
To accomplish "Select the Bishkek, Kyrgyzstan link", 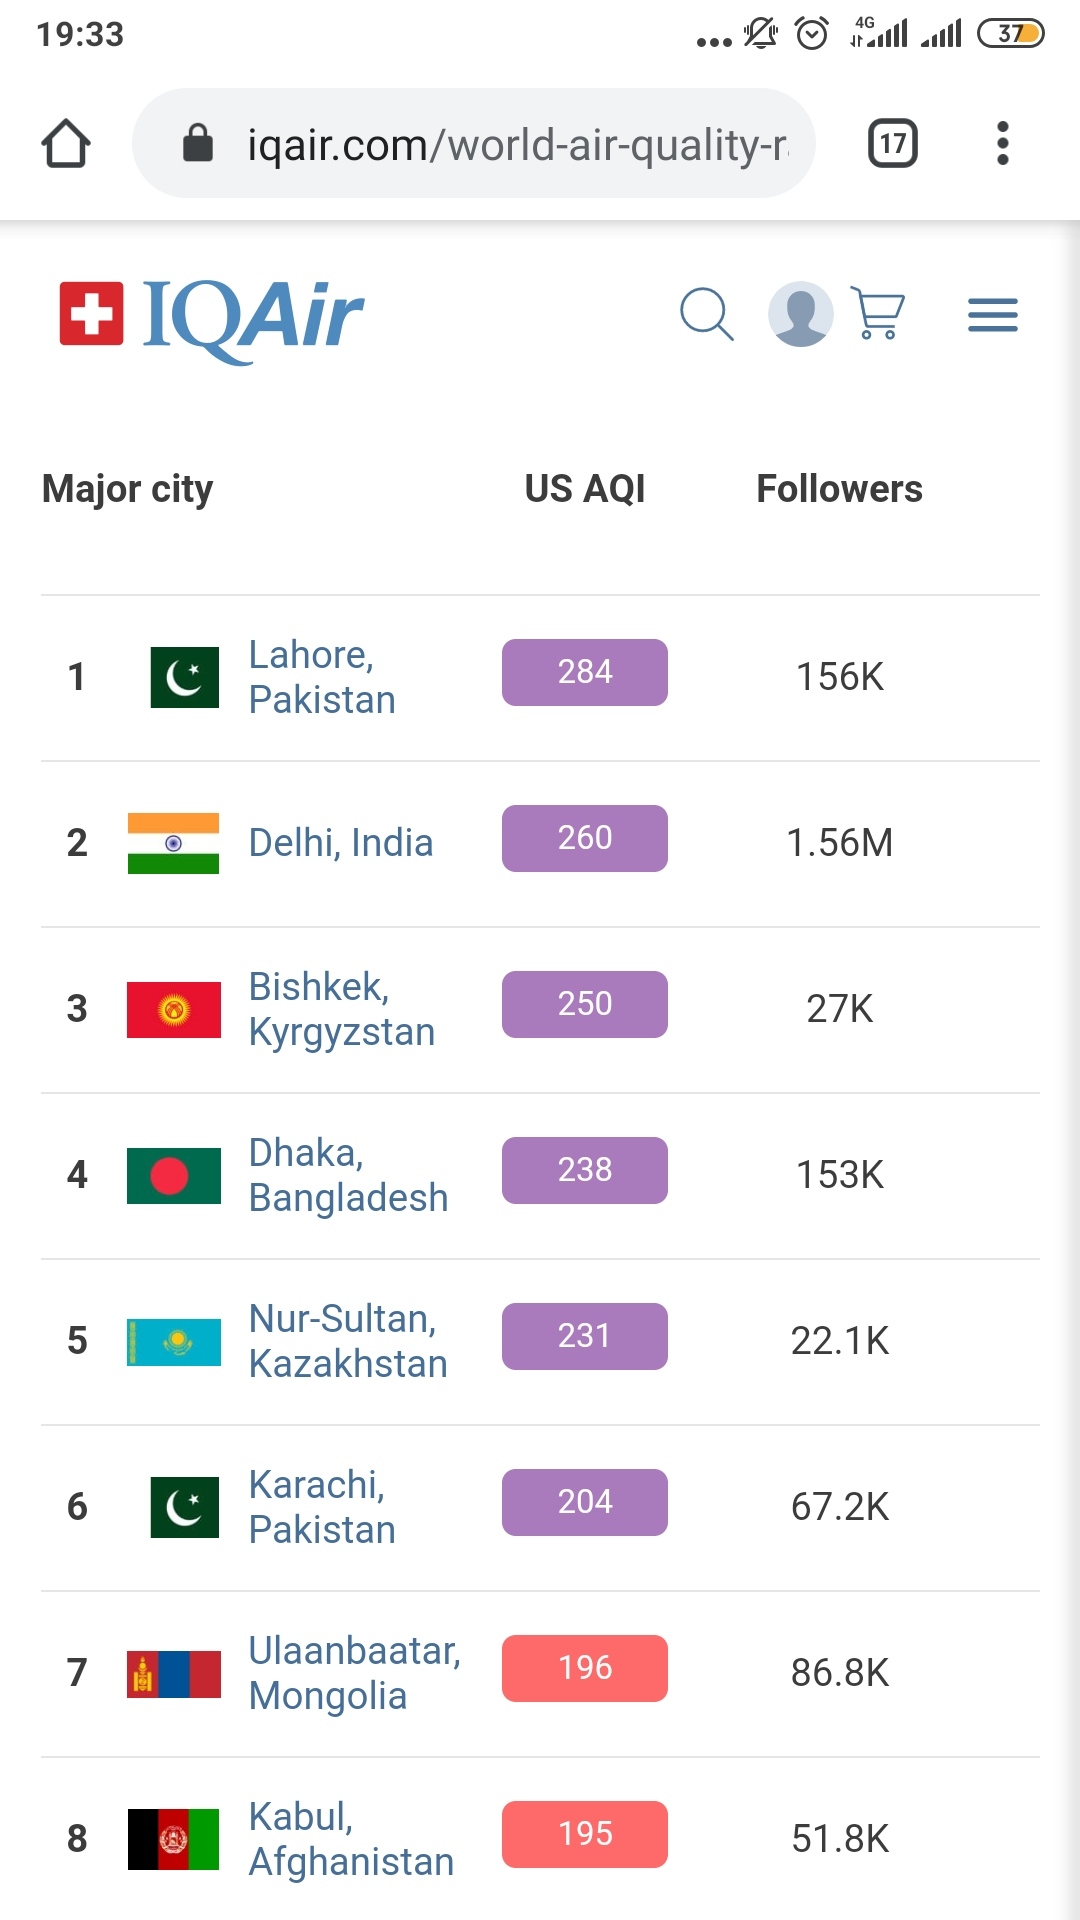I will [x=341, y=1009].
